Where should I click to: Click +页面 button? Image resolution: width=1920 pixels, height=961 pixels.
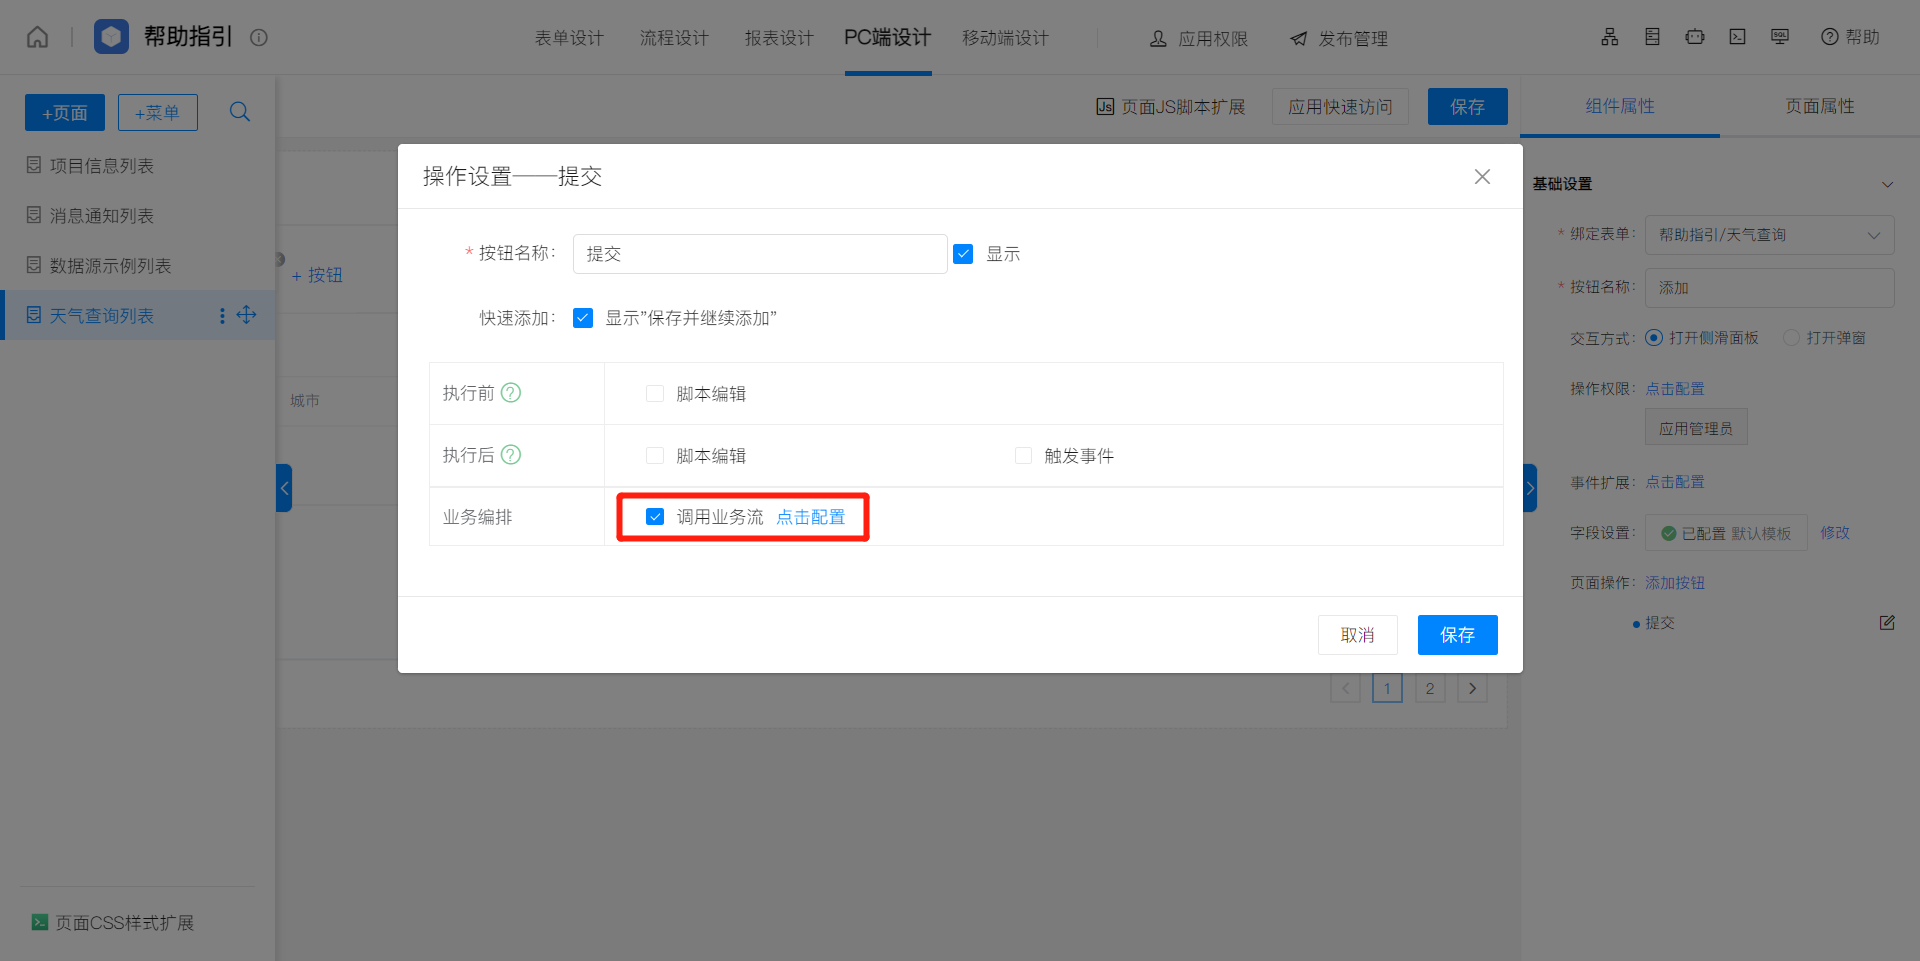(65, 113)
